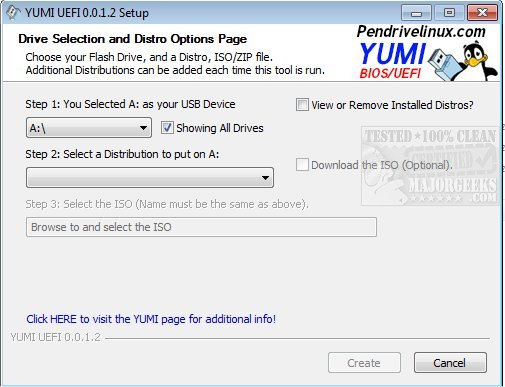This screenshot has height=387, width=505.
Task: Expand the Step 2 distribution dropdown list
Action: (150, 178)
